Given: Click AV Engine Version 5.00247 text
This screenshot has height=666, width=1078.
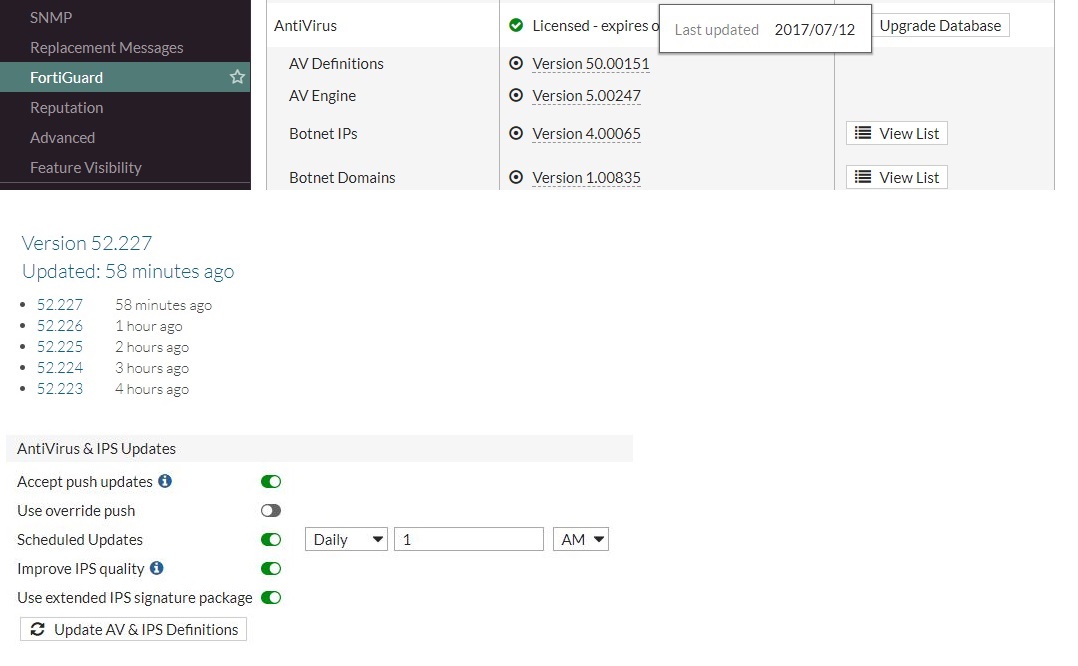Looking at the screenshot, I should [x=586, y=96].
